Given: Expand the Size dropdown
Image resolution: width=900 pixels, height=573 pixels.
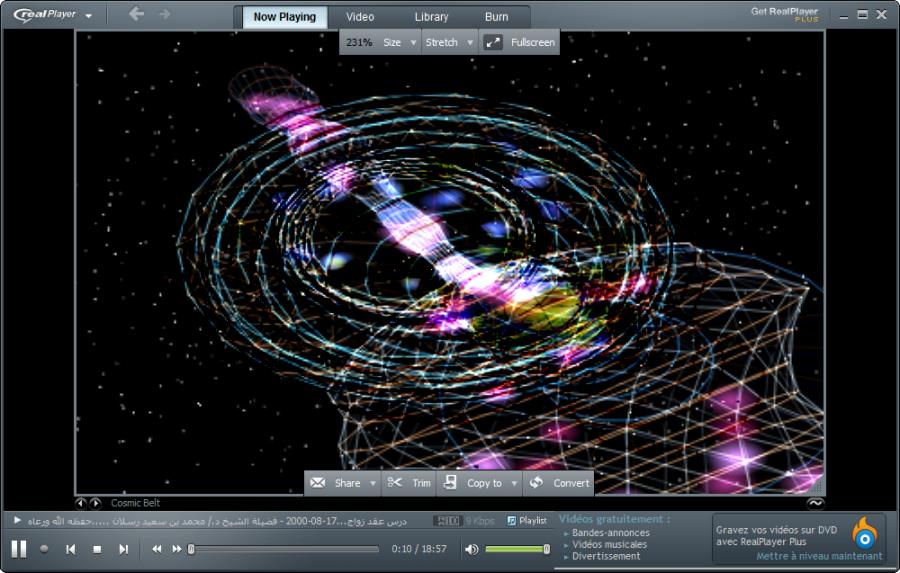Looking at the screenshot, I should (400, 42).
